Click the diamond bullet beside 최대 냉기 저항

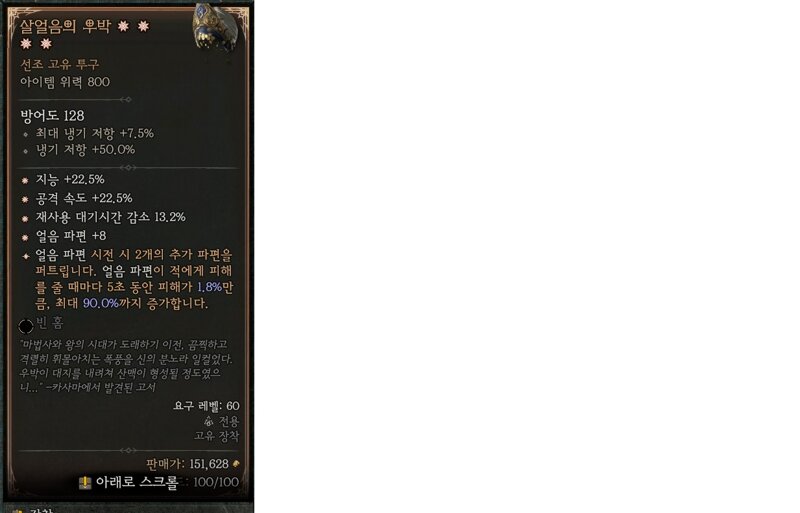click(26, 135)
